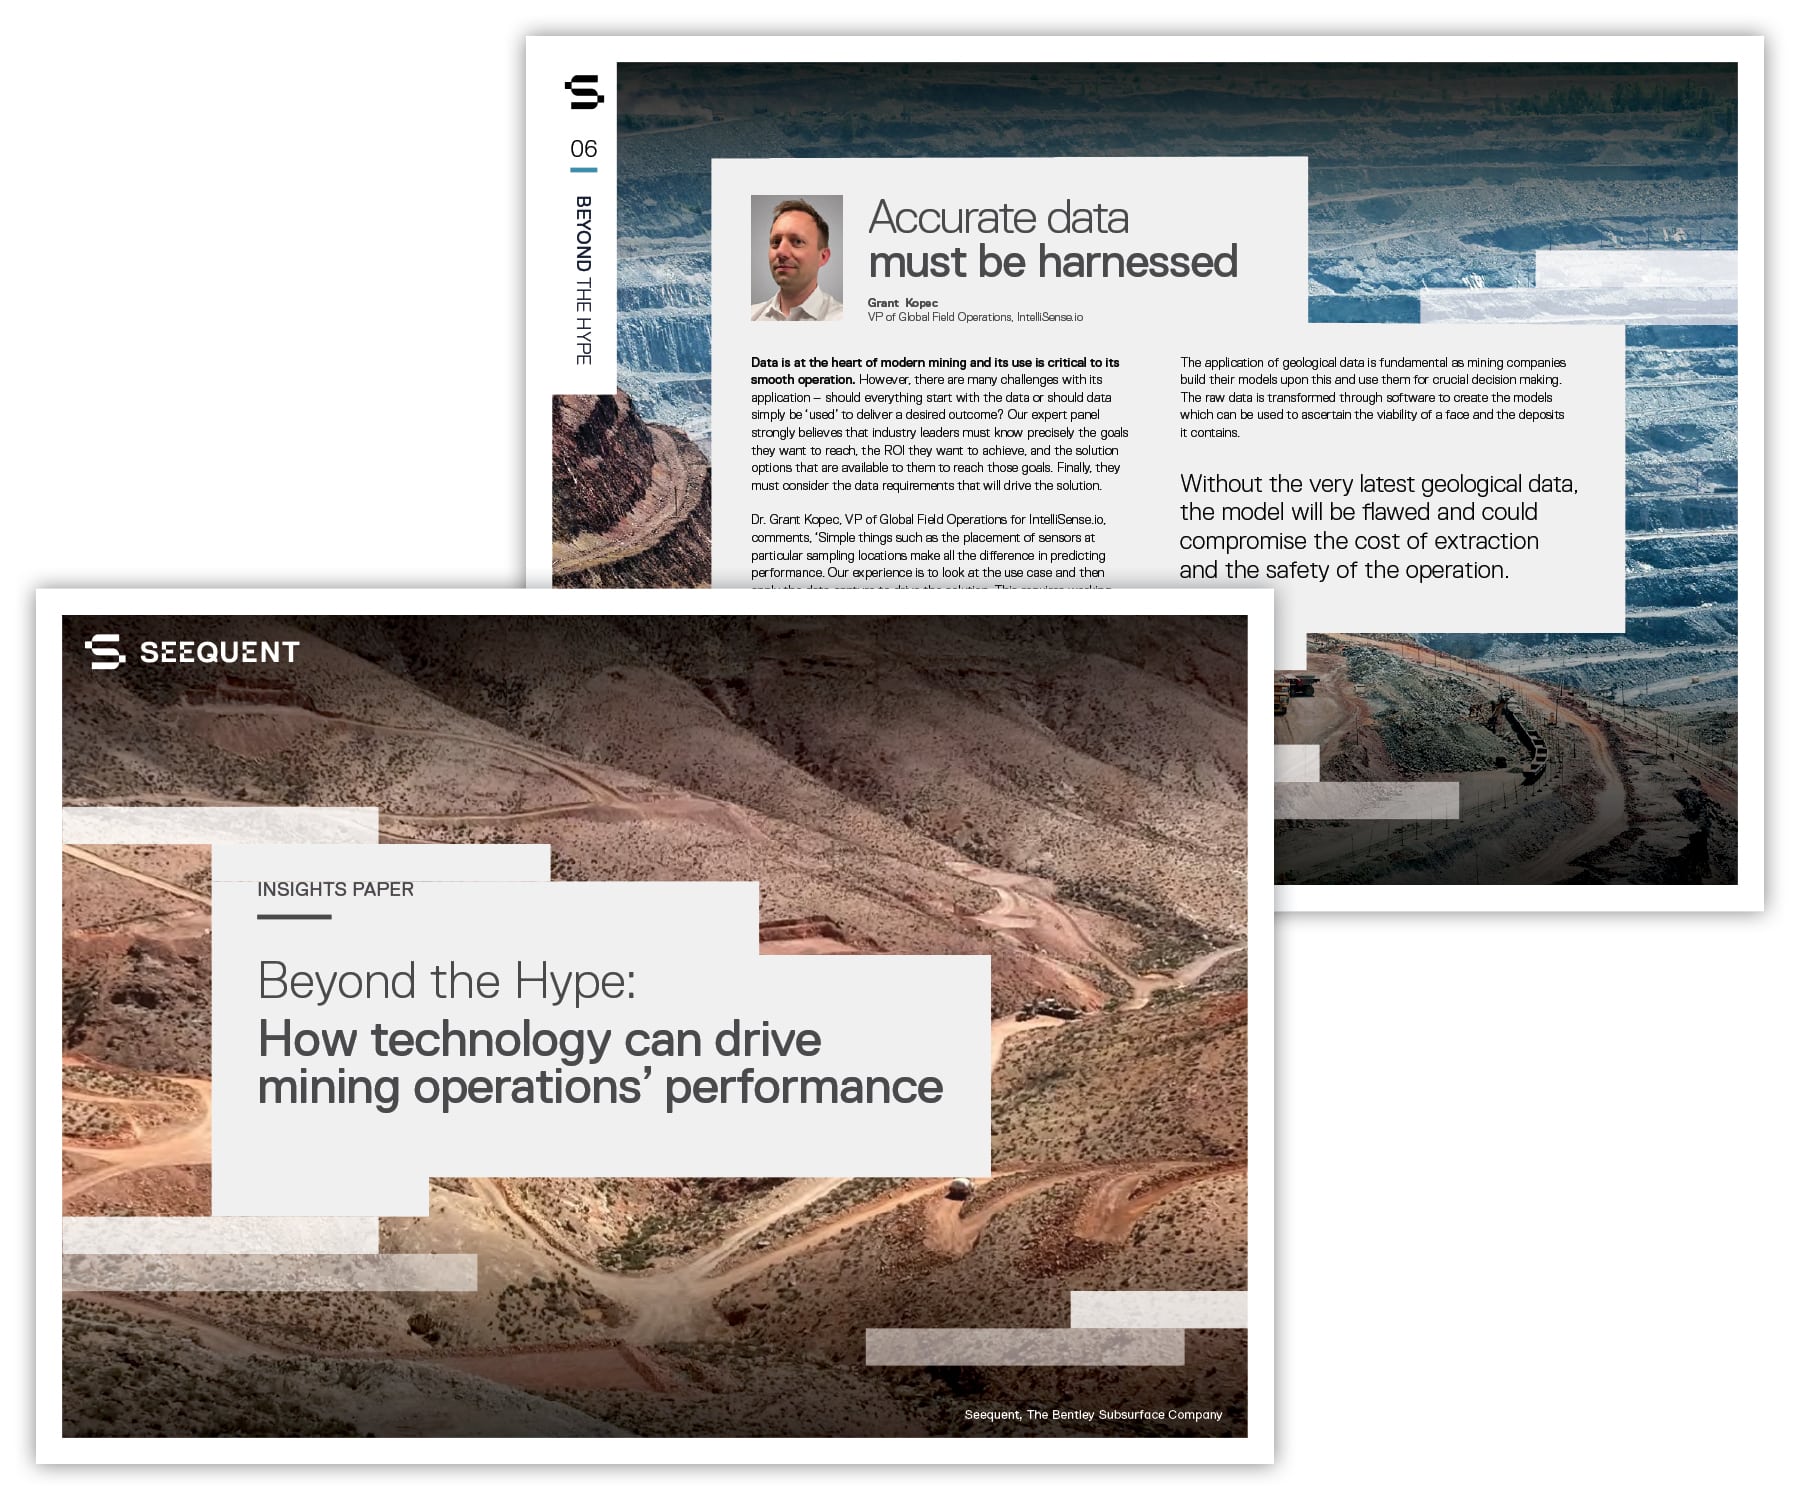
Task: Click the small S logo above page number 06
Action: click(x=584, y=92)
